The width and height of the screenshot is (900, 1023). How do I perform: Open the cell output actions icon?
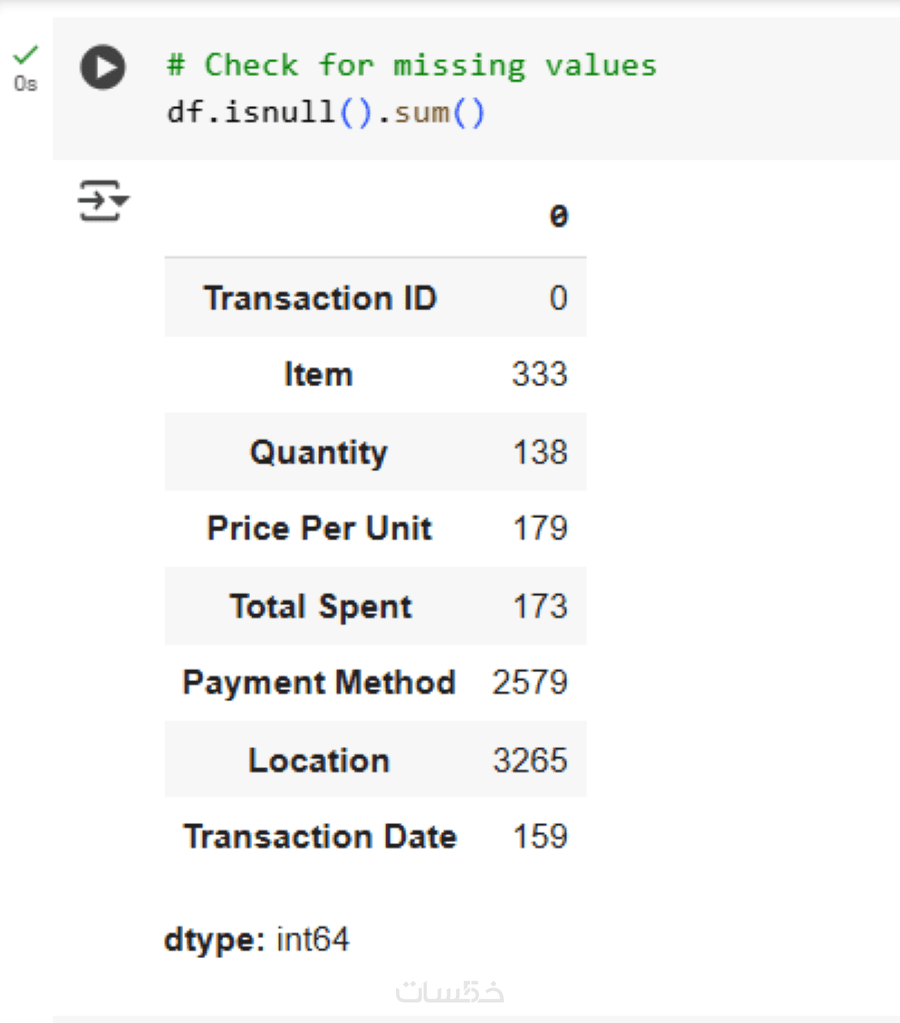pyautogui.click(x=103, y=200)
